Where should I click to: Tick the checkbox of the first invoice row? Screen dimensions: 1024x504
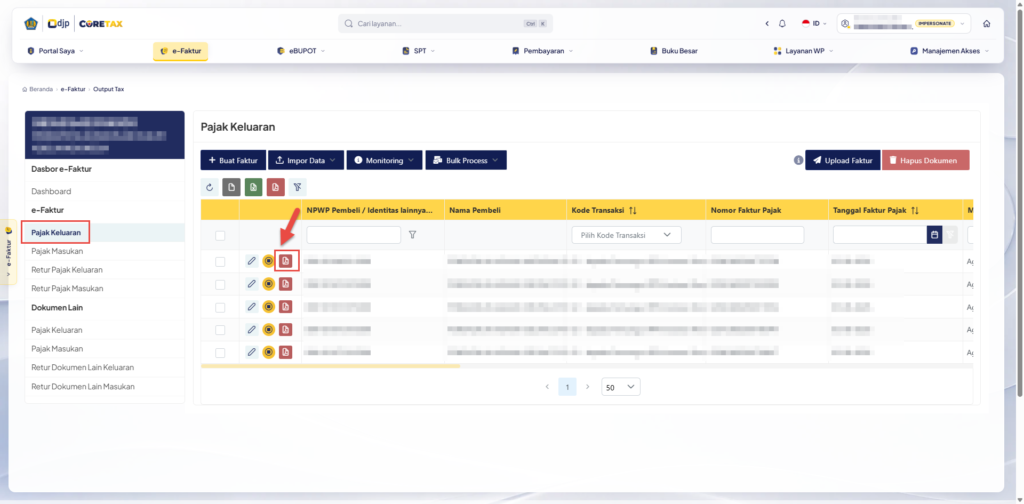220,262
